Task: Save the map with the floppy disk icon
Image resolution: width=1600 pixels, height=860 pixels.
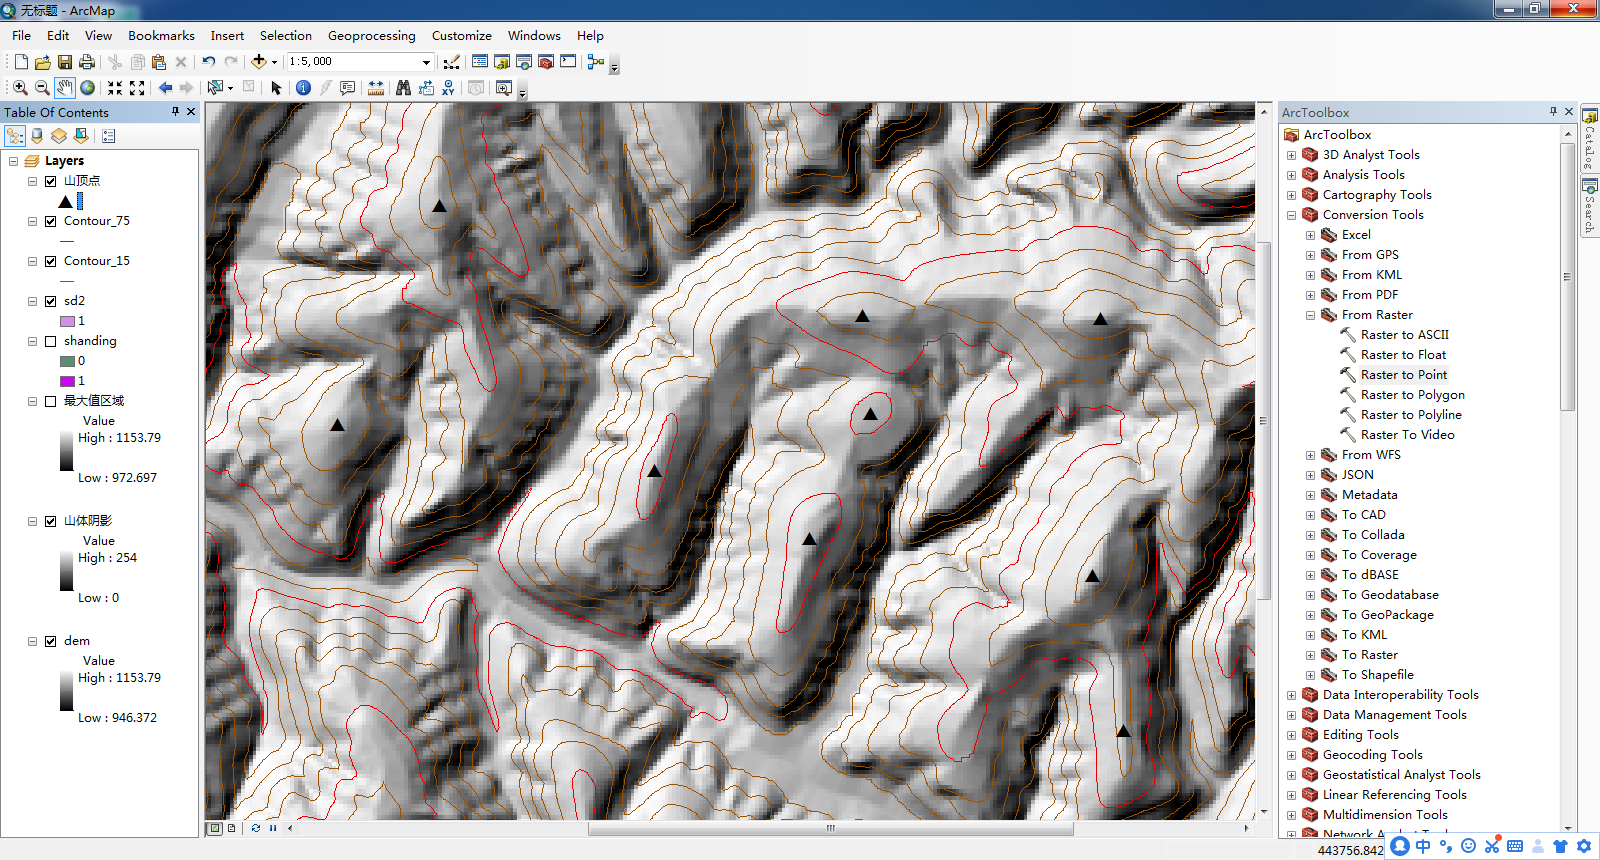Action: 65,62
